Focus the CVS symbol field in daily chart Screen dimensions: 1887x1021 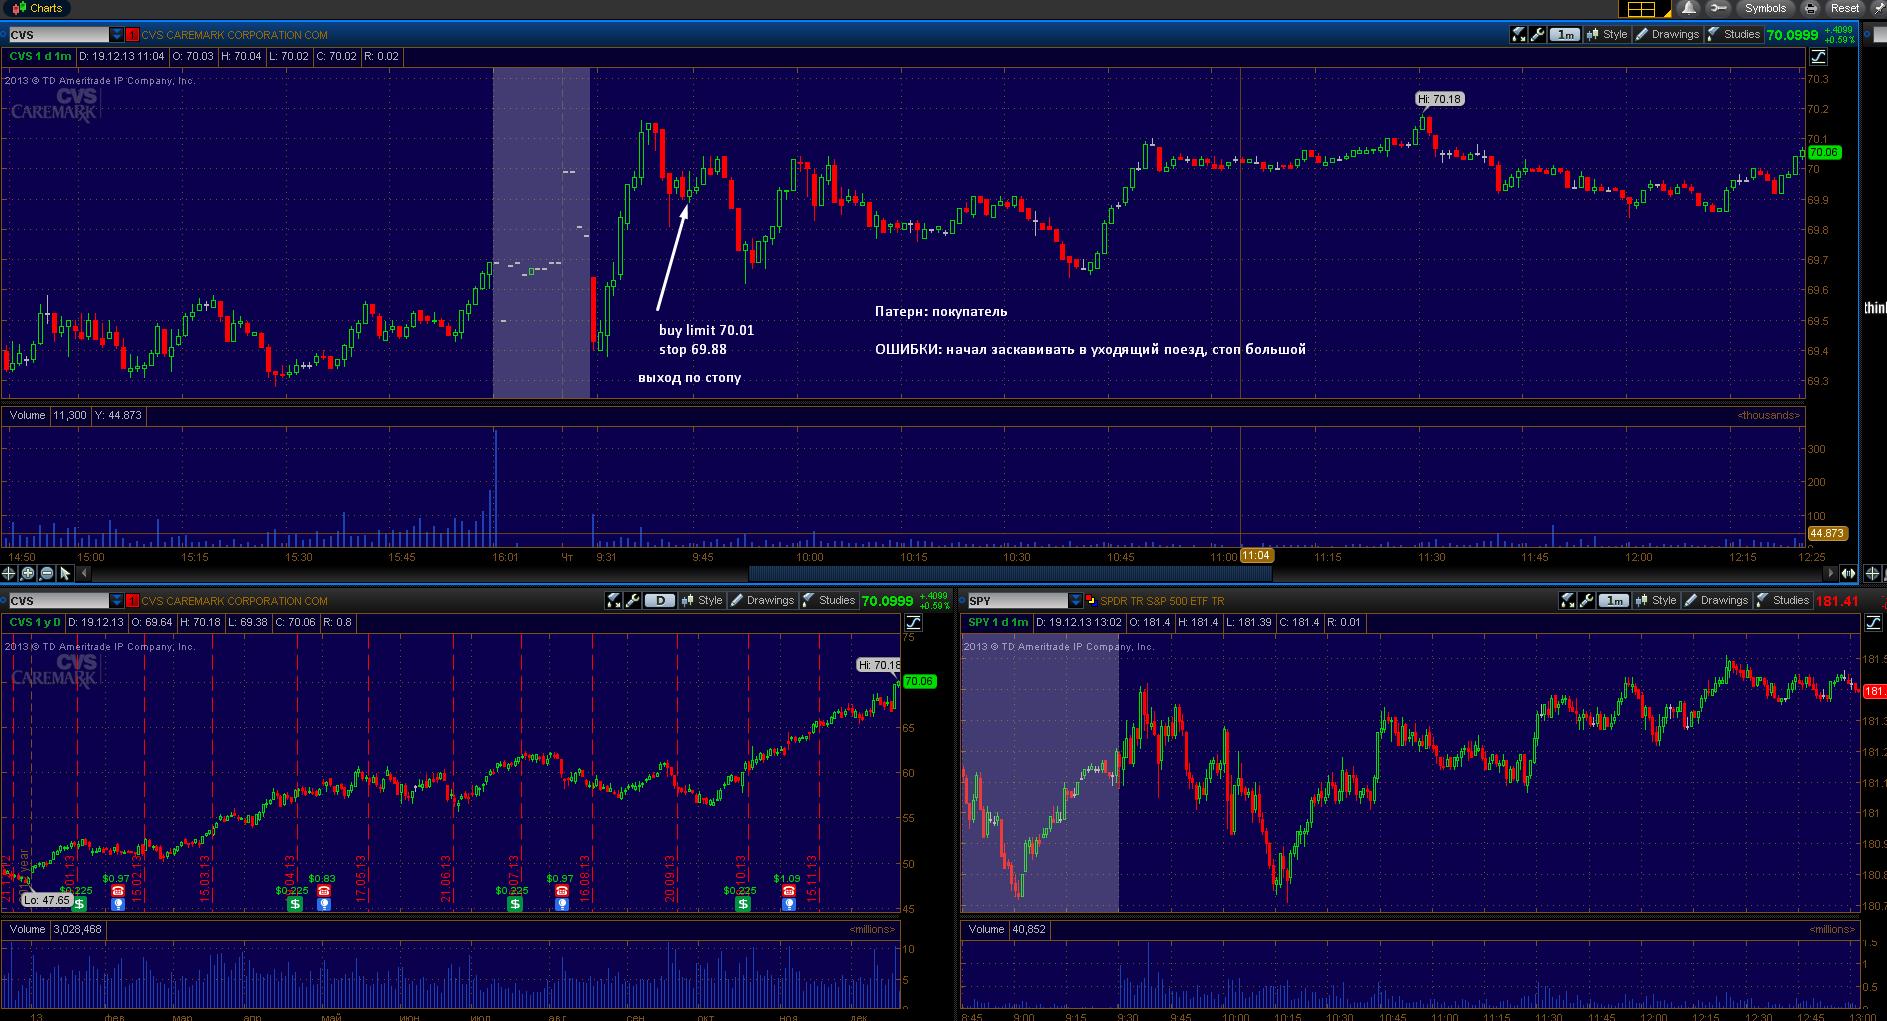pyautogui.click(x=58, y=601)
